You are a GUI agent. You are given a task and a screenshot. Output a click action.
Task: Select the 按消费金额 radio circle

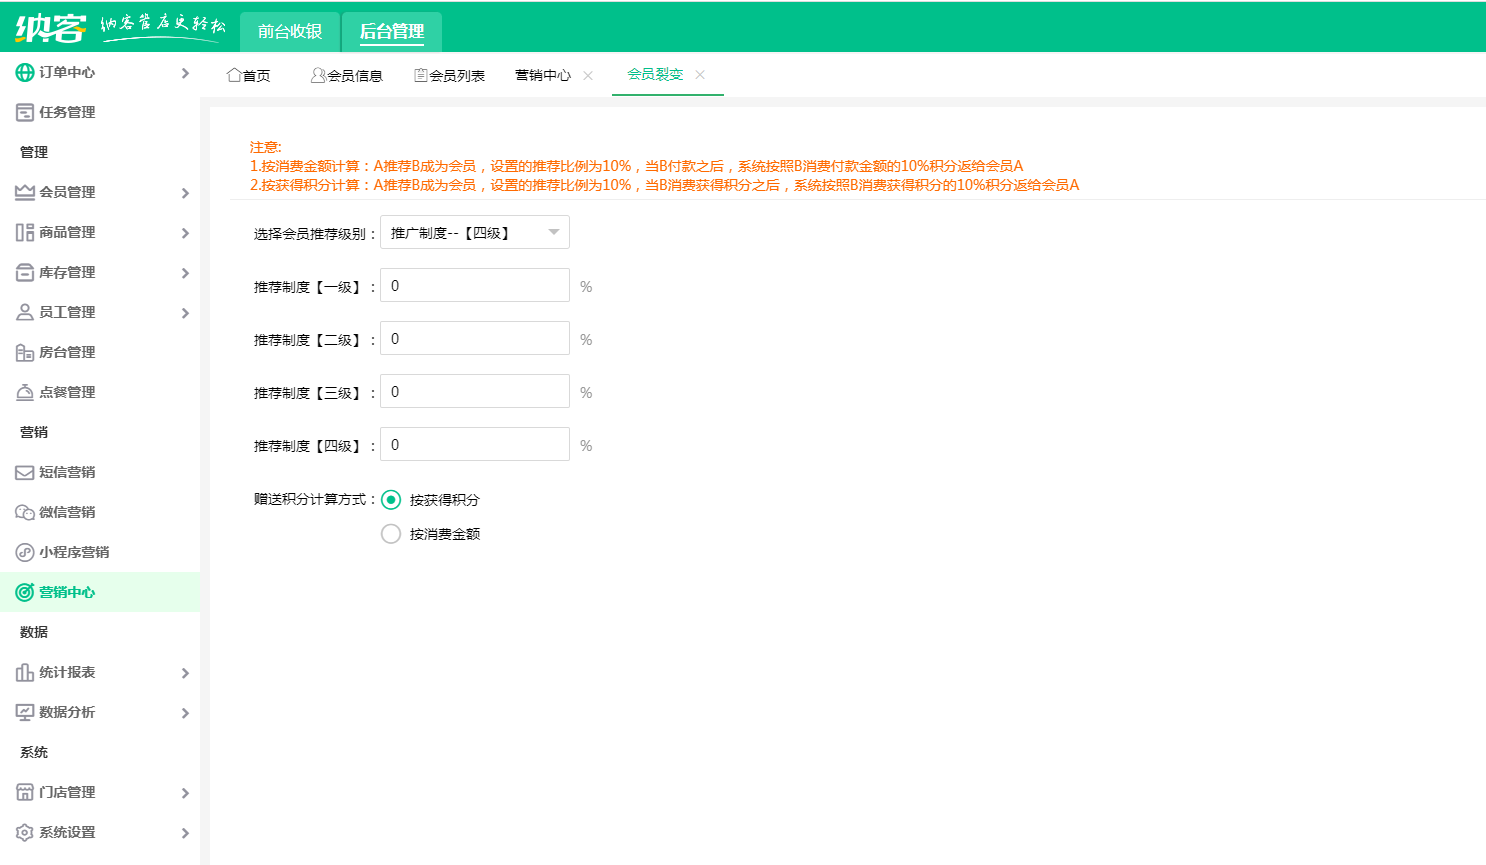click(391, 533)
